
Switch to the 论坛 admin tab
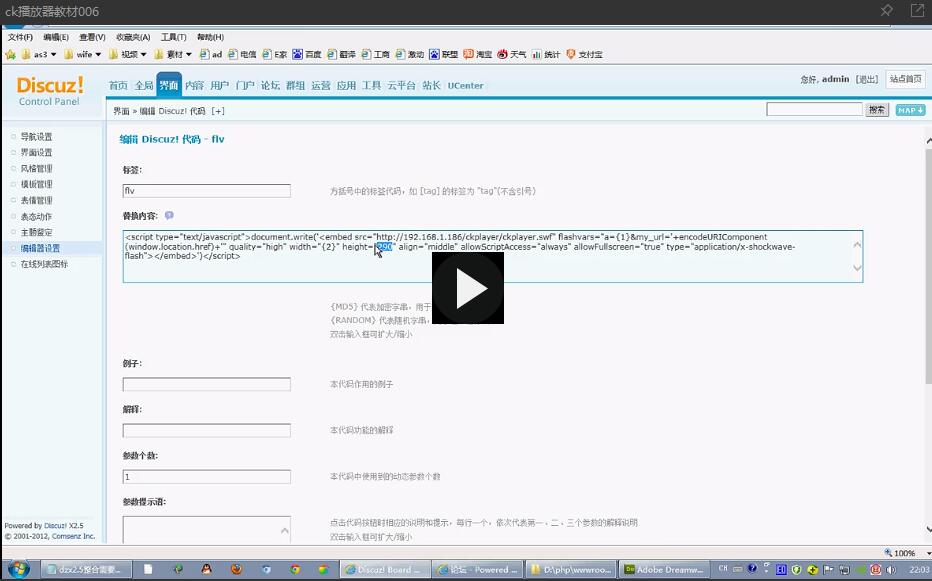(270, 86)
